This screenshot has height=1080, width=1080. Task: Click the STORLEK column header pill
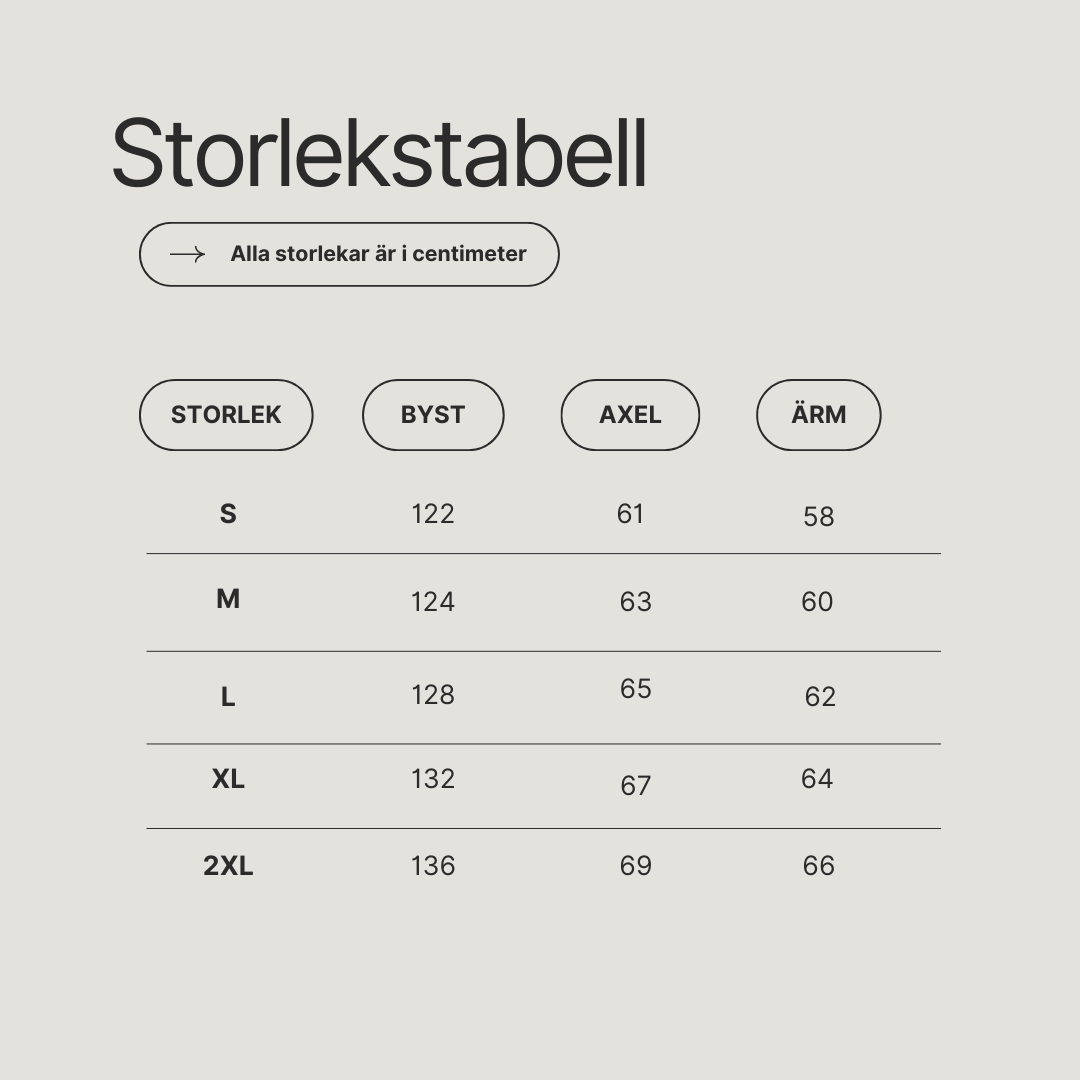(226, 415)
